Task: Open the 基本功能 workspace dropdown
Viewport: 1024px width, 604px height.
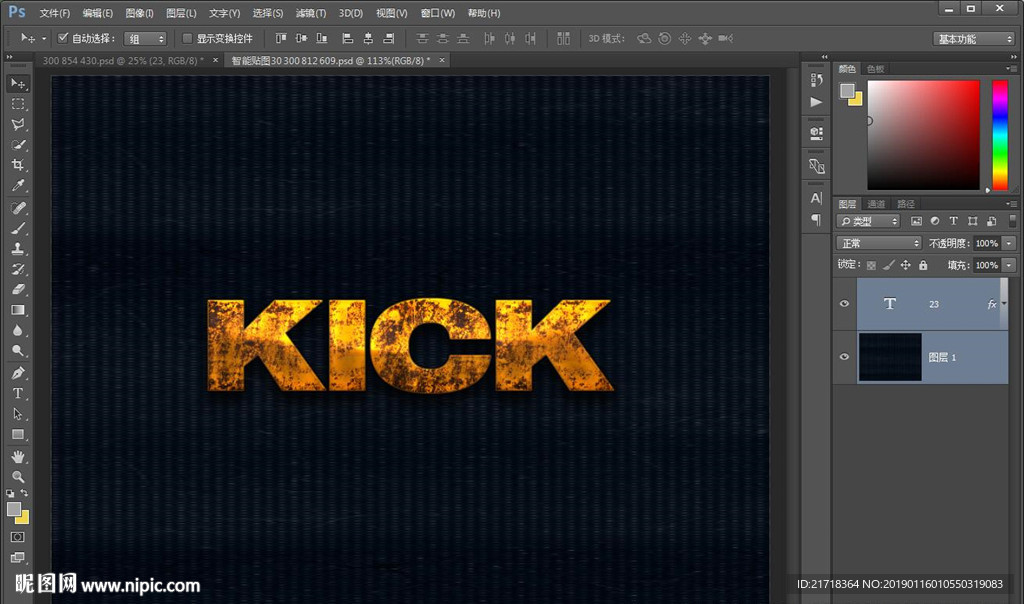Action: [974, 39]
